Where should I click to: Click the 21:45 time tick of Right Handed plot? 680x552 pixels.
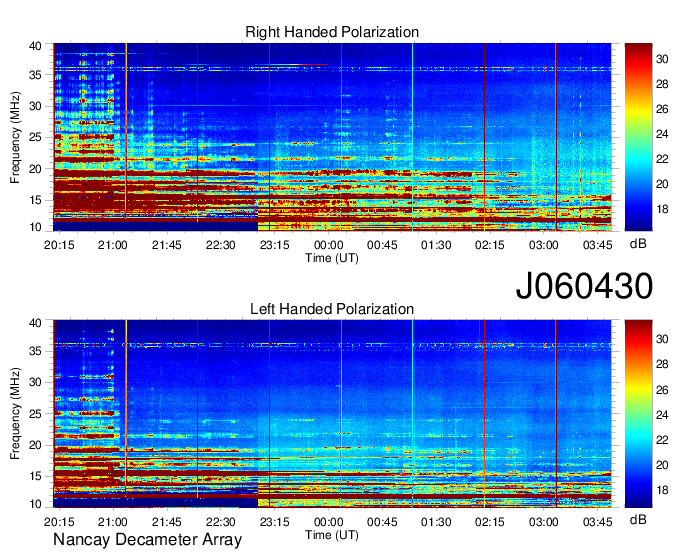coord(167,245)
